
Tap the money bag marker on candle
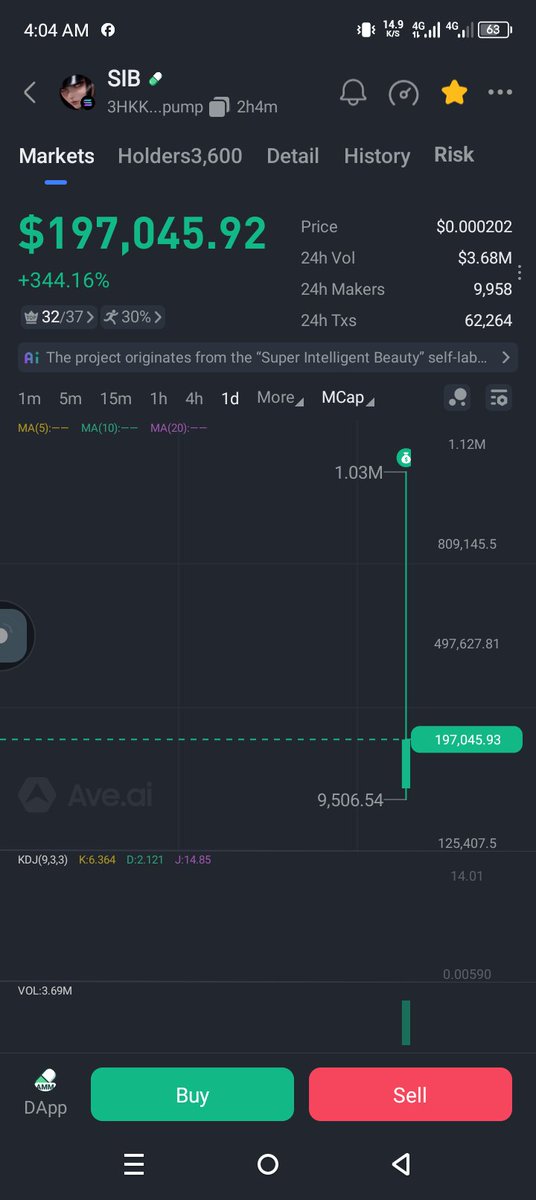click(404, 458)
